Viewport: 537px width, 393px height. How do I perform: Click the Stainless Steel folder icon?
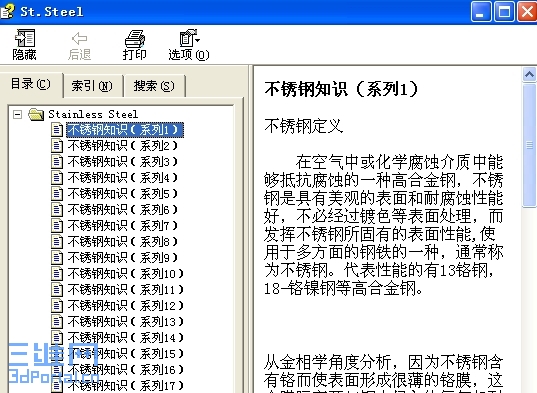(x=36, y=114)
